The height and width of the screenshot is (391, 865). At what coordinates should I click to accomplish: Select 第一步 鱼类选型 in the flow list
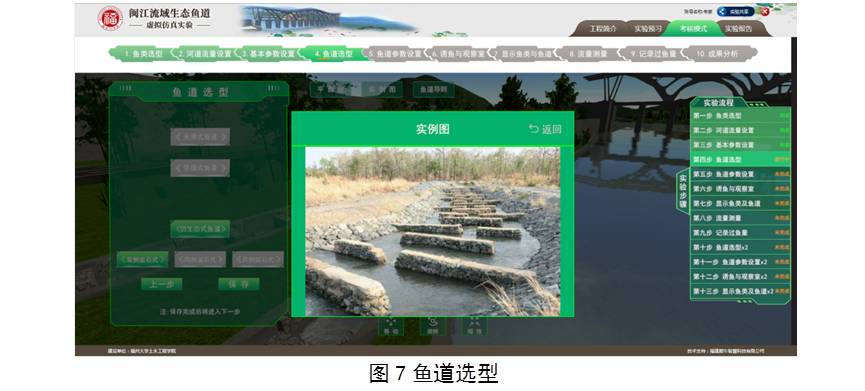click(x=740, y=116)
